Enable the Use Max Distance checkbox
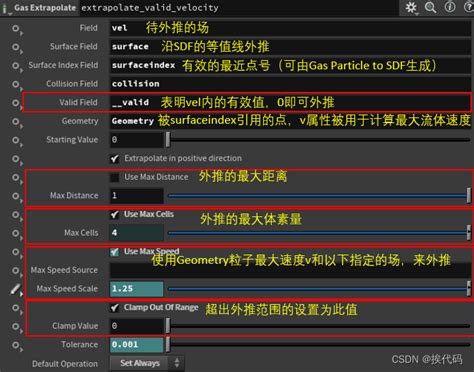The image size is (474, 372). (x=115, y=177)
